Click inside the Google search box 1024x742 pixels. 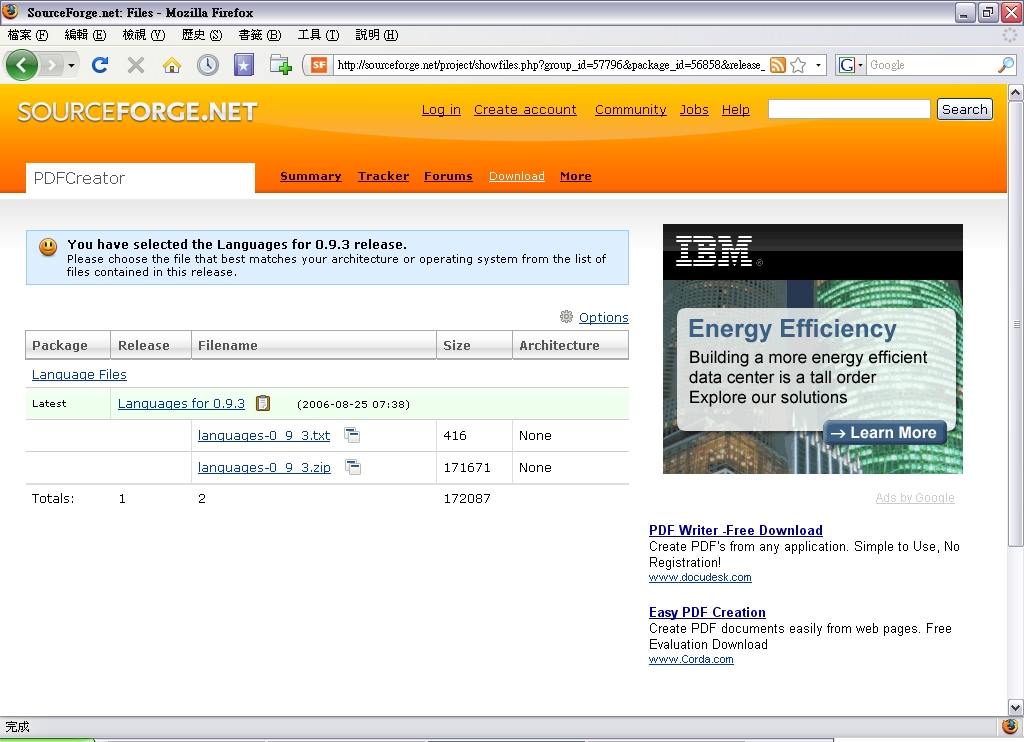(932, 65)
